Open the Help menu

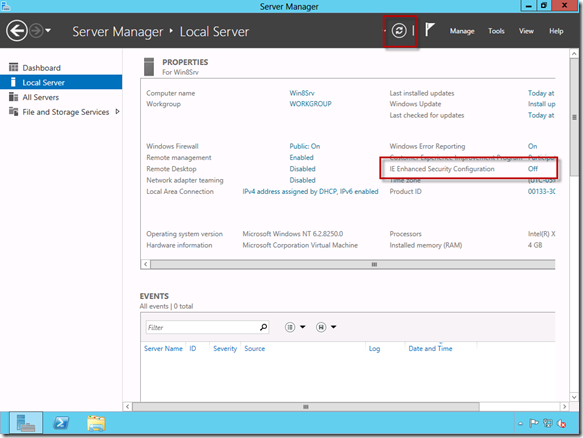pyautogui.click(x=556, y=31)
